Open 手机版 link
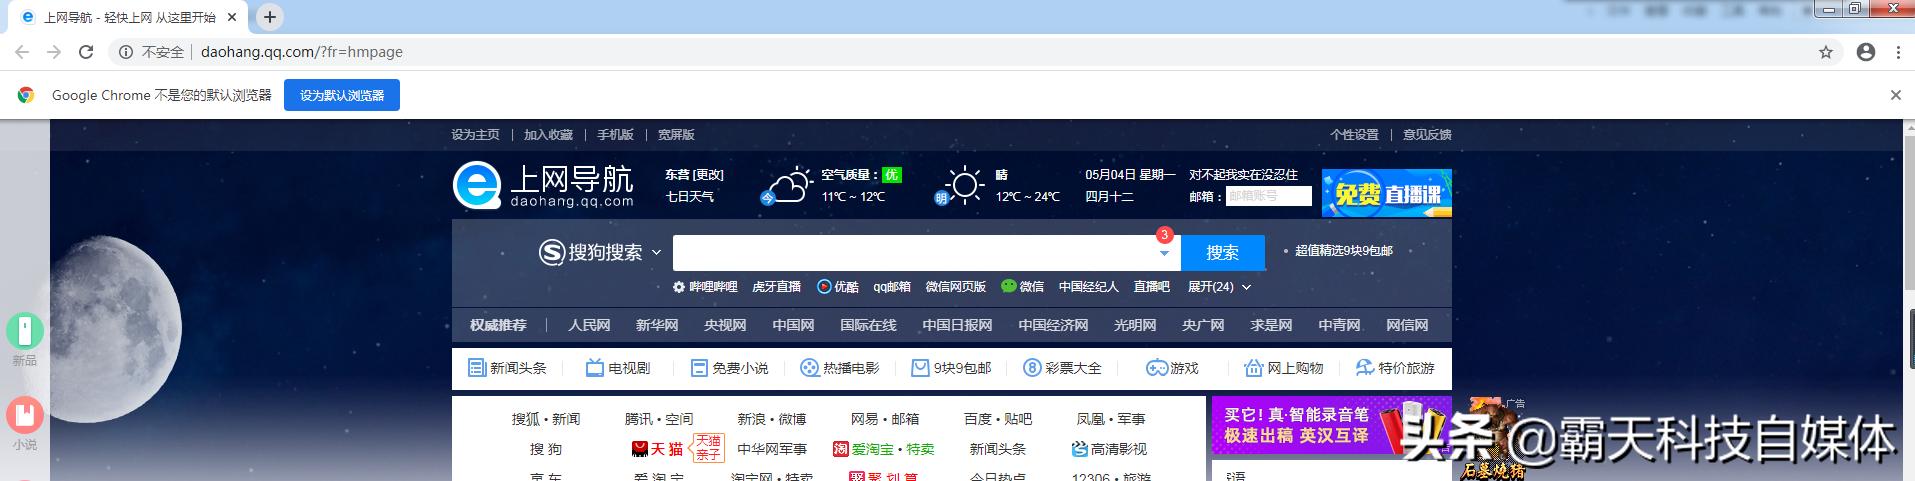Viewport: 1915px width, 481px height. tap(615, 135)
